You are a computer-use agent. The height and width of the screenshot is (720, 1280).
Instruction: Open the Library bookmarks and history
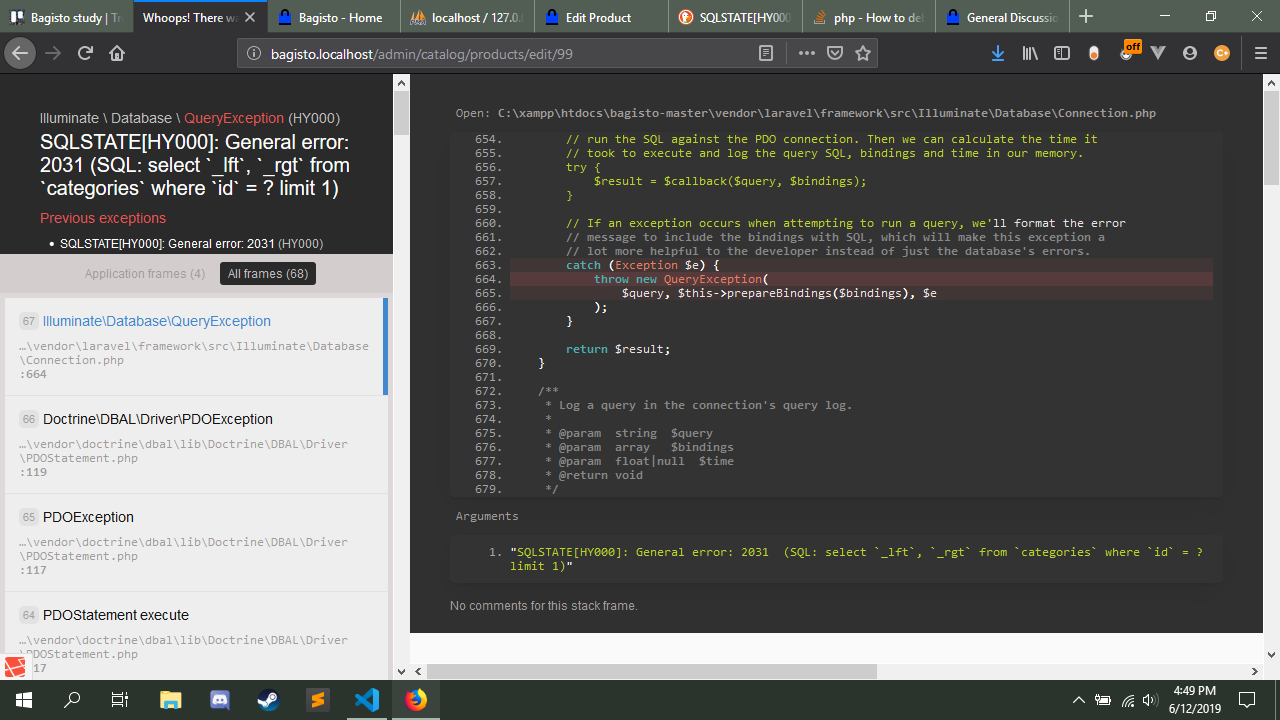1030,53
